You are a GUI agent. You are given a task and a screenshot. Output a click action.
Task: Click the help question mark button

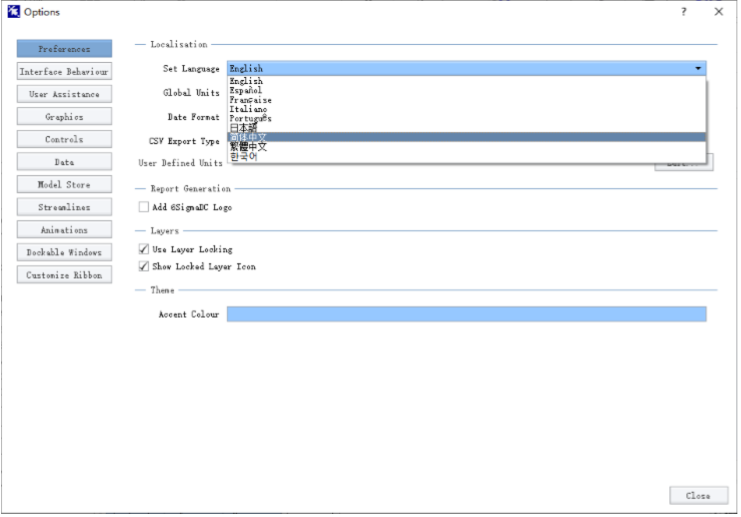(684, 12)
